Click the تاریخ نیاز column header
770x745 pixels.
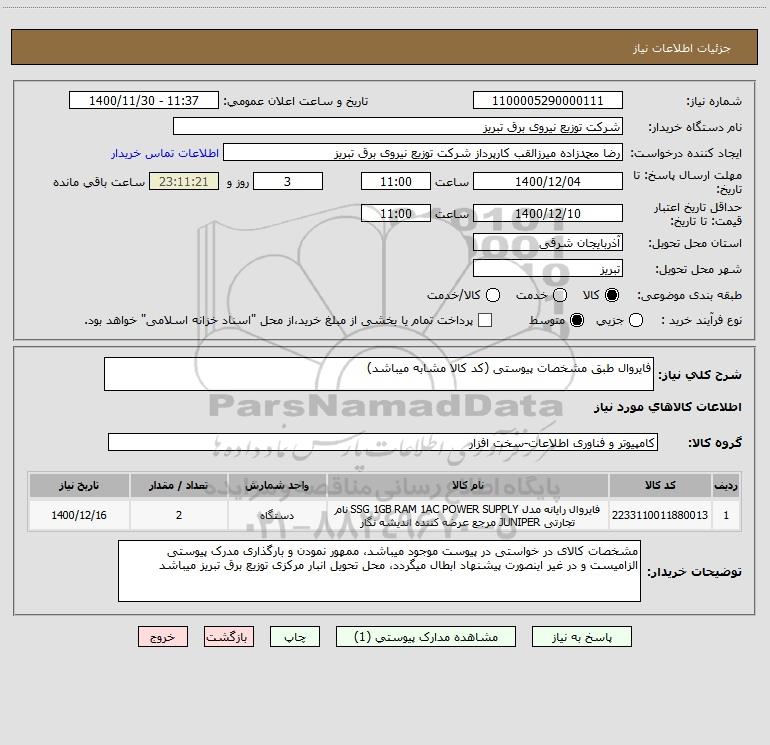point(79,486)
